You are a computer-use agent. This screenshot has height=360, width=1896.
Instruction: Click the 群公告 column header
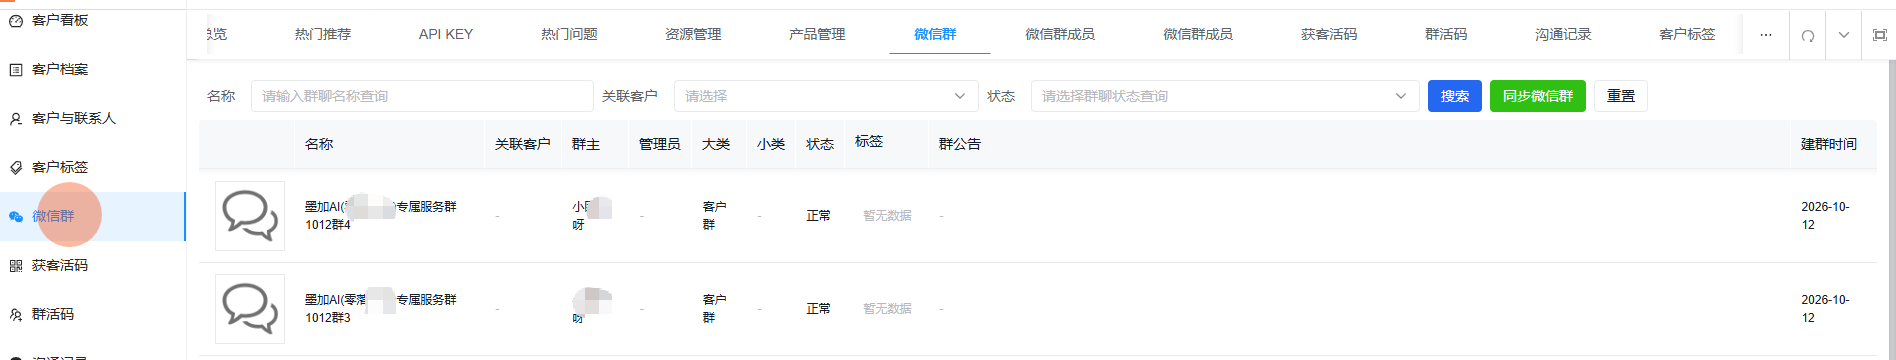point(960,144)
